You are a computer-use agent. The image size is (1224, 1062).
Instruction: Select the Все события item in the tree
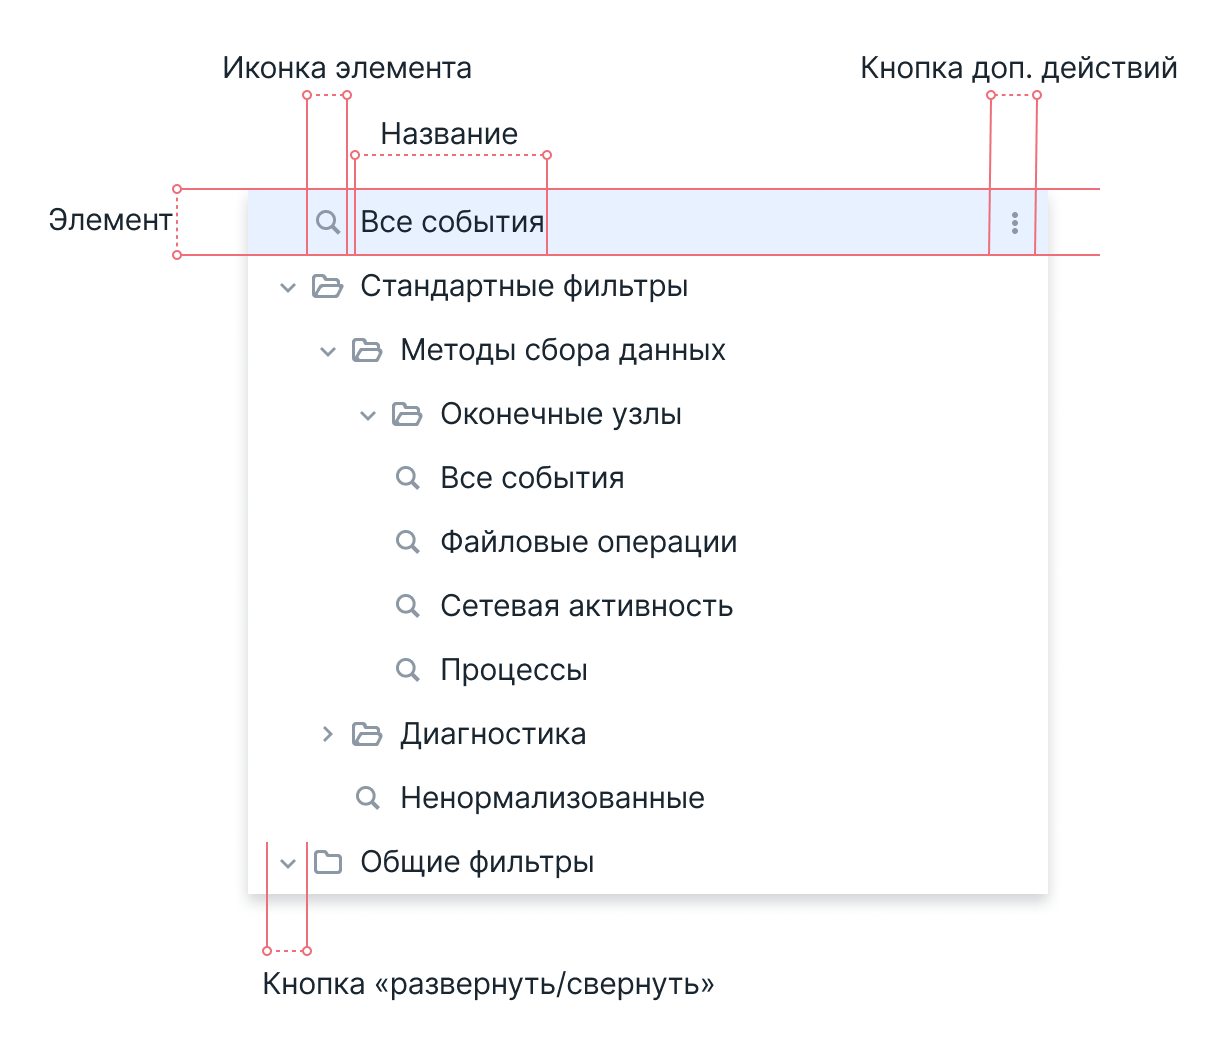click(x=532, y=478)
